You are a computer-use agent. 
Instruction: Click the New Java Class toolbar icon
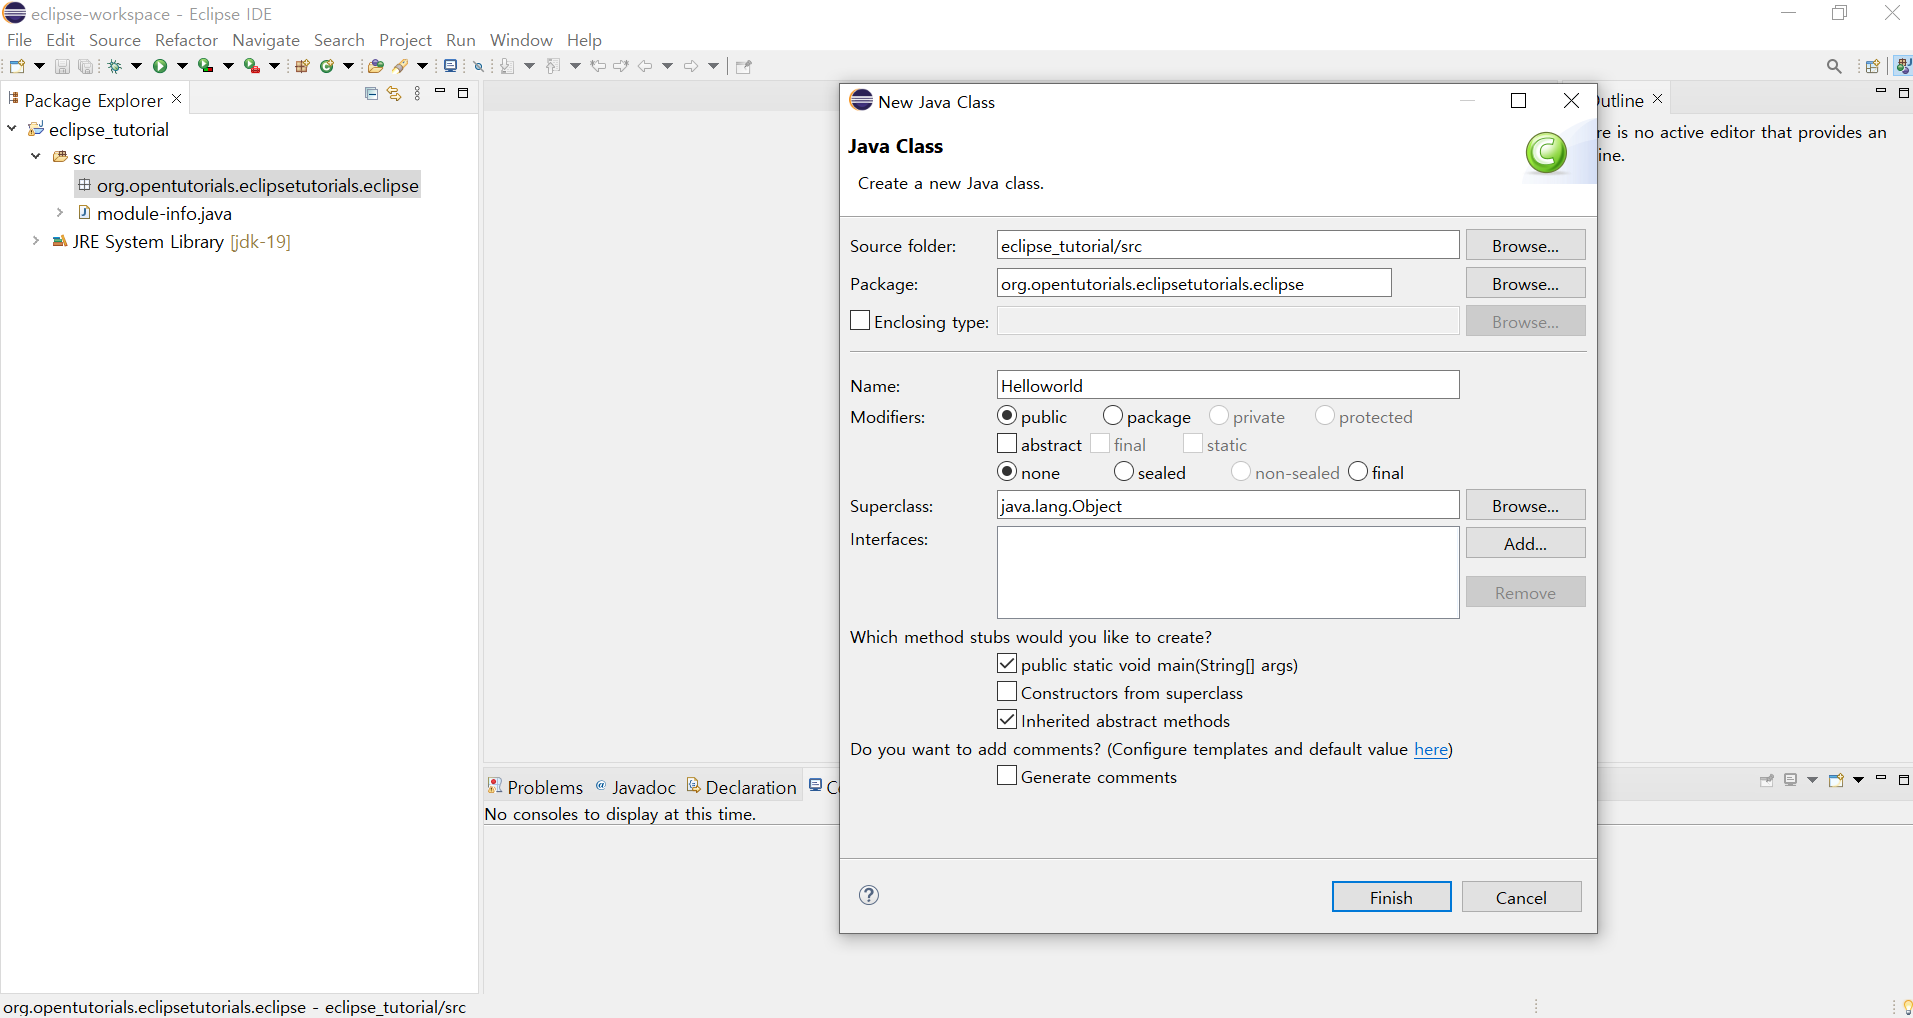(x=326, y=66)
